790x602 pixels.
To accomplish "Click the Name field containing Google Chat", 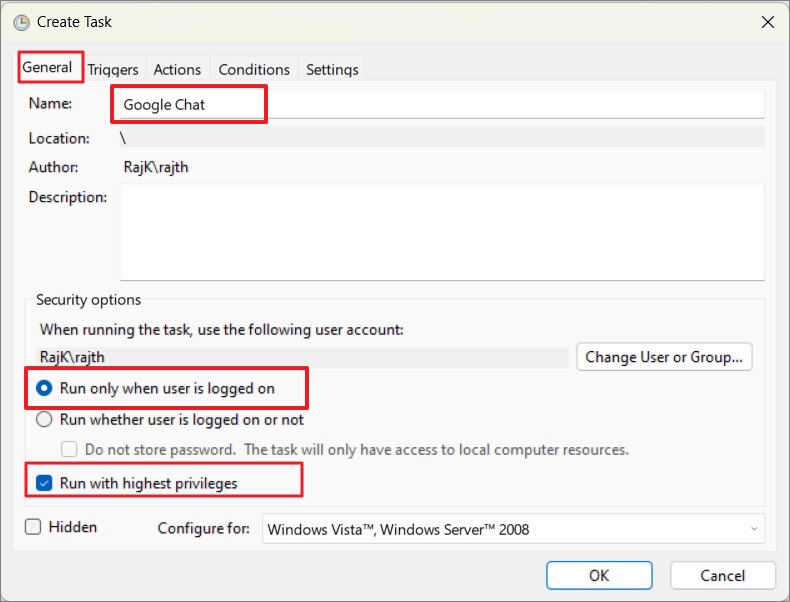I will pos(441,104).
